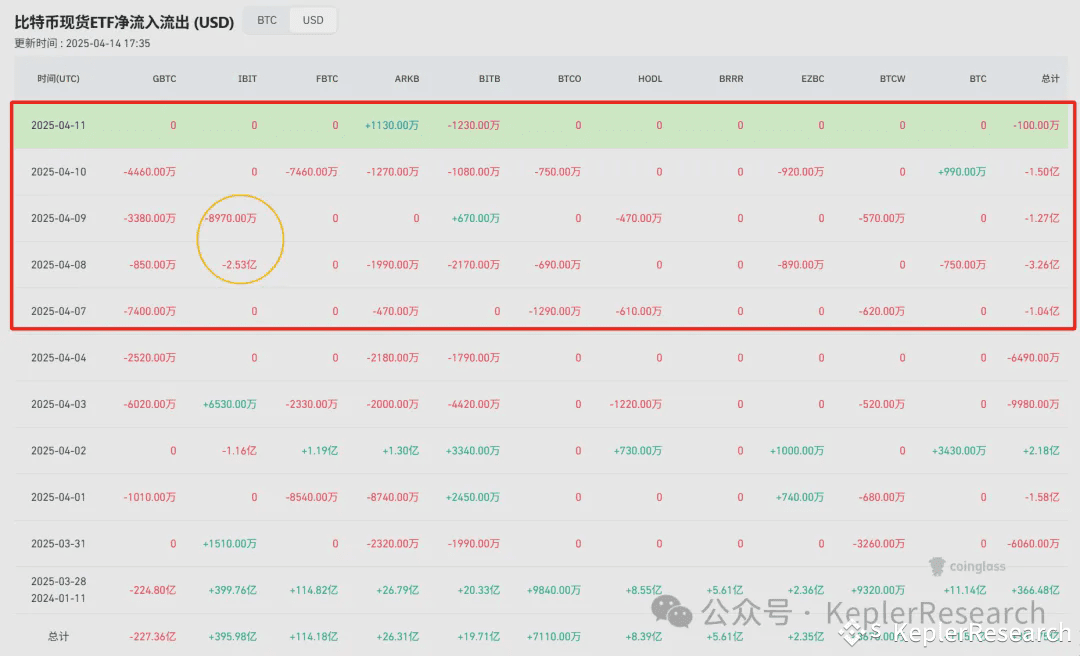Switch the flow unit to BTC
The height and width of the screenshot is (656, 1080).
[x=267, y=21]
